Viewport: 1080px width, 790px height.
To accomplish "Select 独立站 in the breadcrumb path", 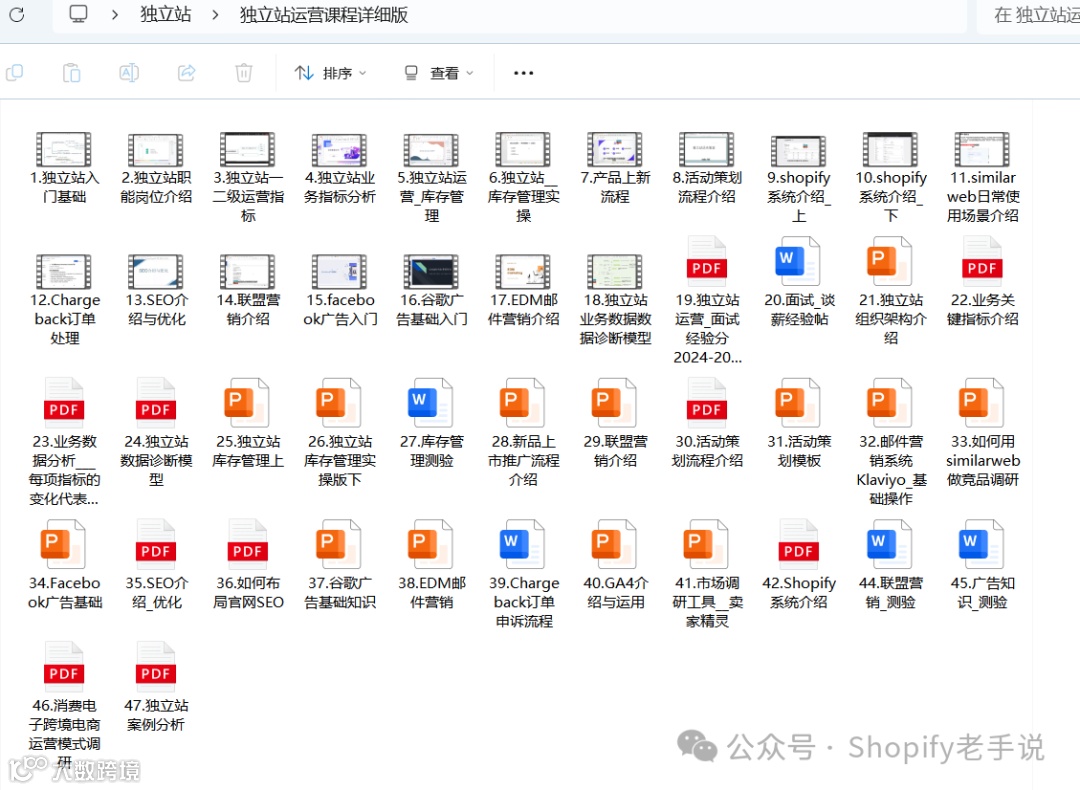I will (165, 16).
